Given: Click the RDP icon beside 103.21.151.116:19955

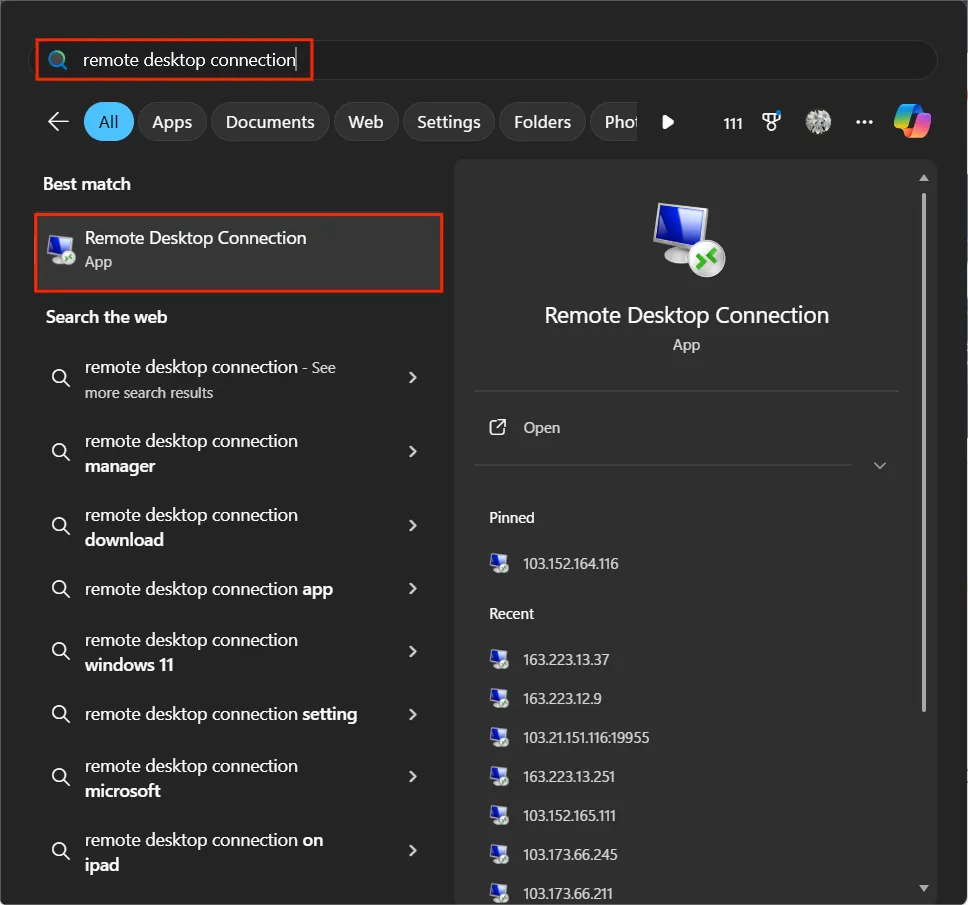Looking at the screenshot, I should click(499, 737).
